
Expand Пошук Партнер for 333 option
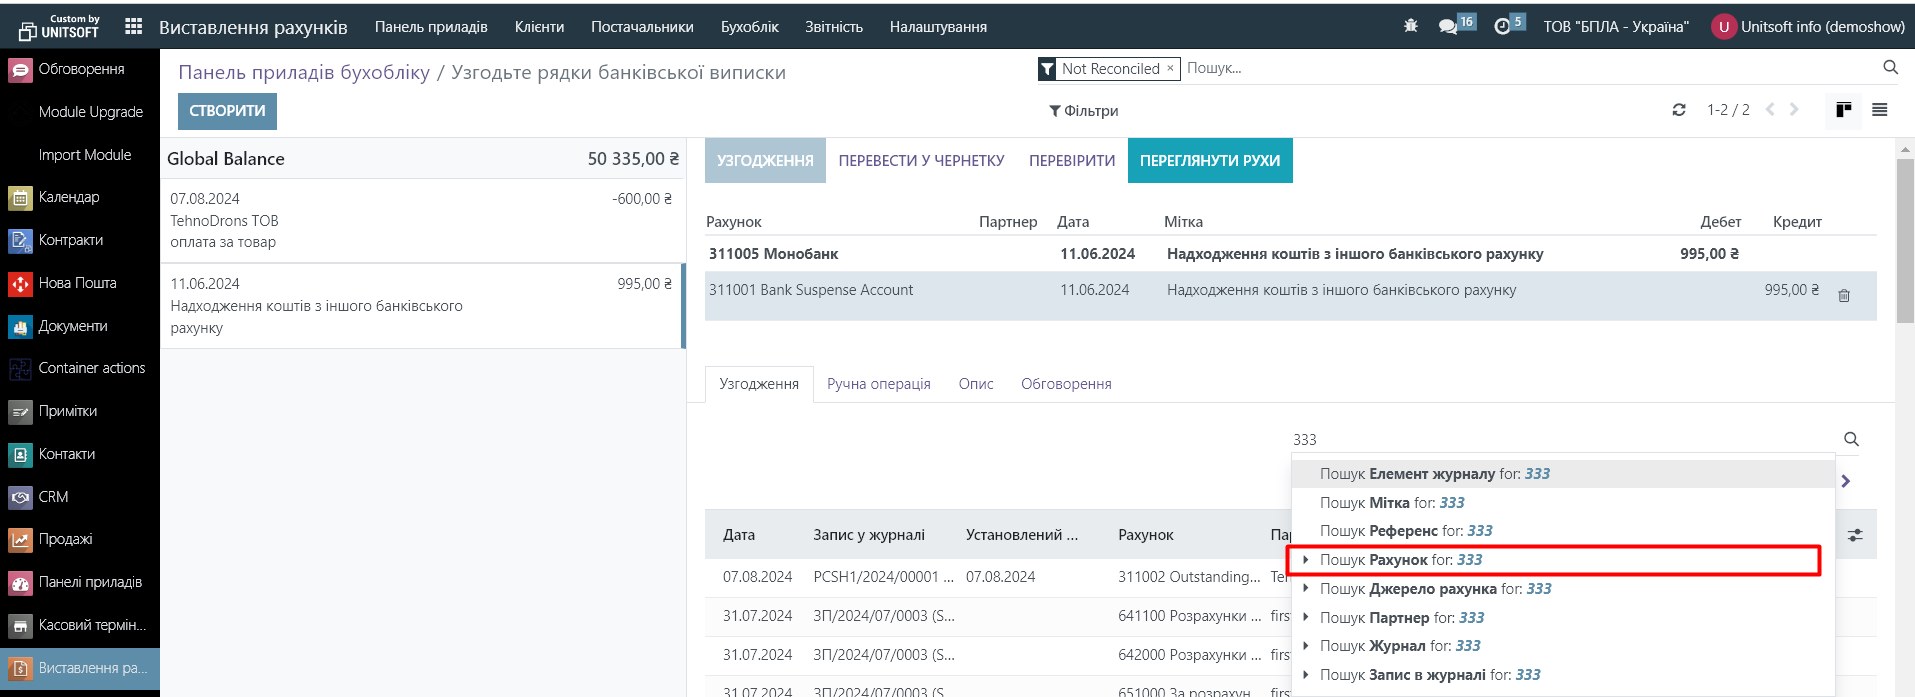click(1306, 618)
